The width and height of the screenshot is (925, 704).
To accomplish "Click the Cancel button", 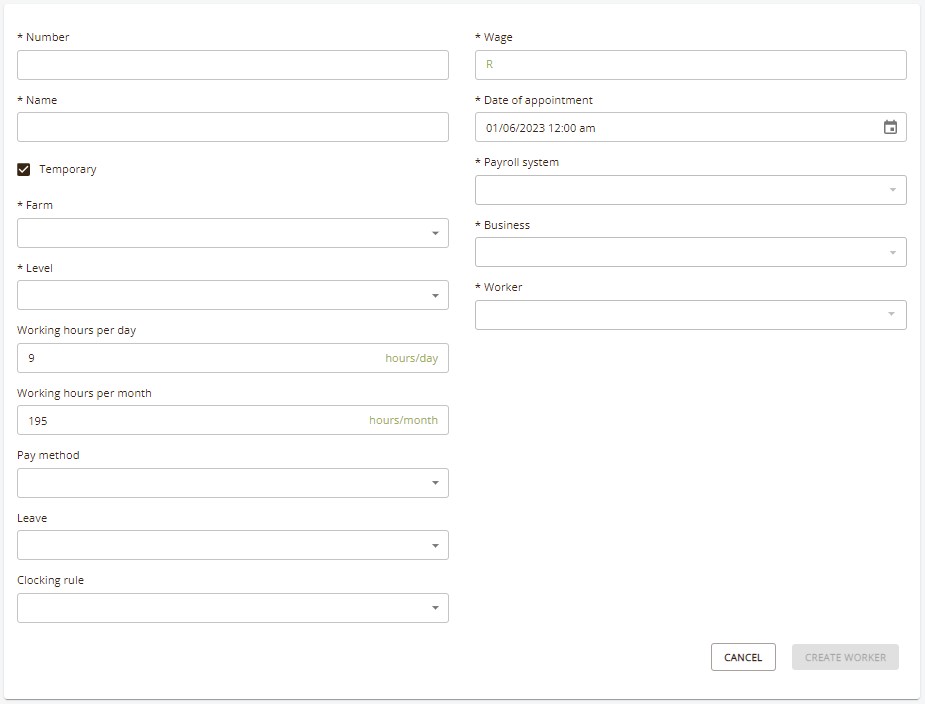I will (743, 657).
